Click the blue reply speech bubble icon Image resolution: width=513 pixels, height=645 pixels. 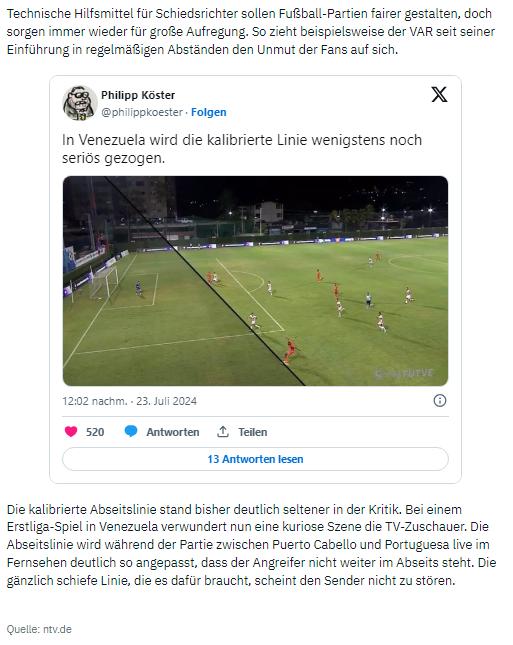(x=131, y=432)
